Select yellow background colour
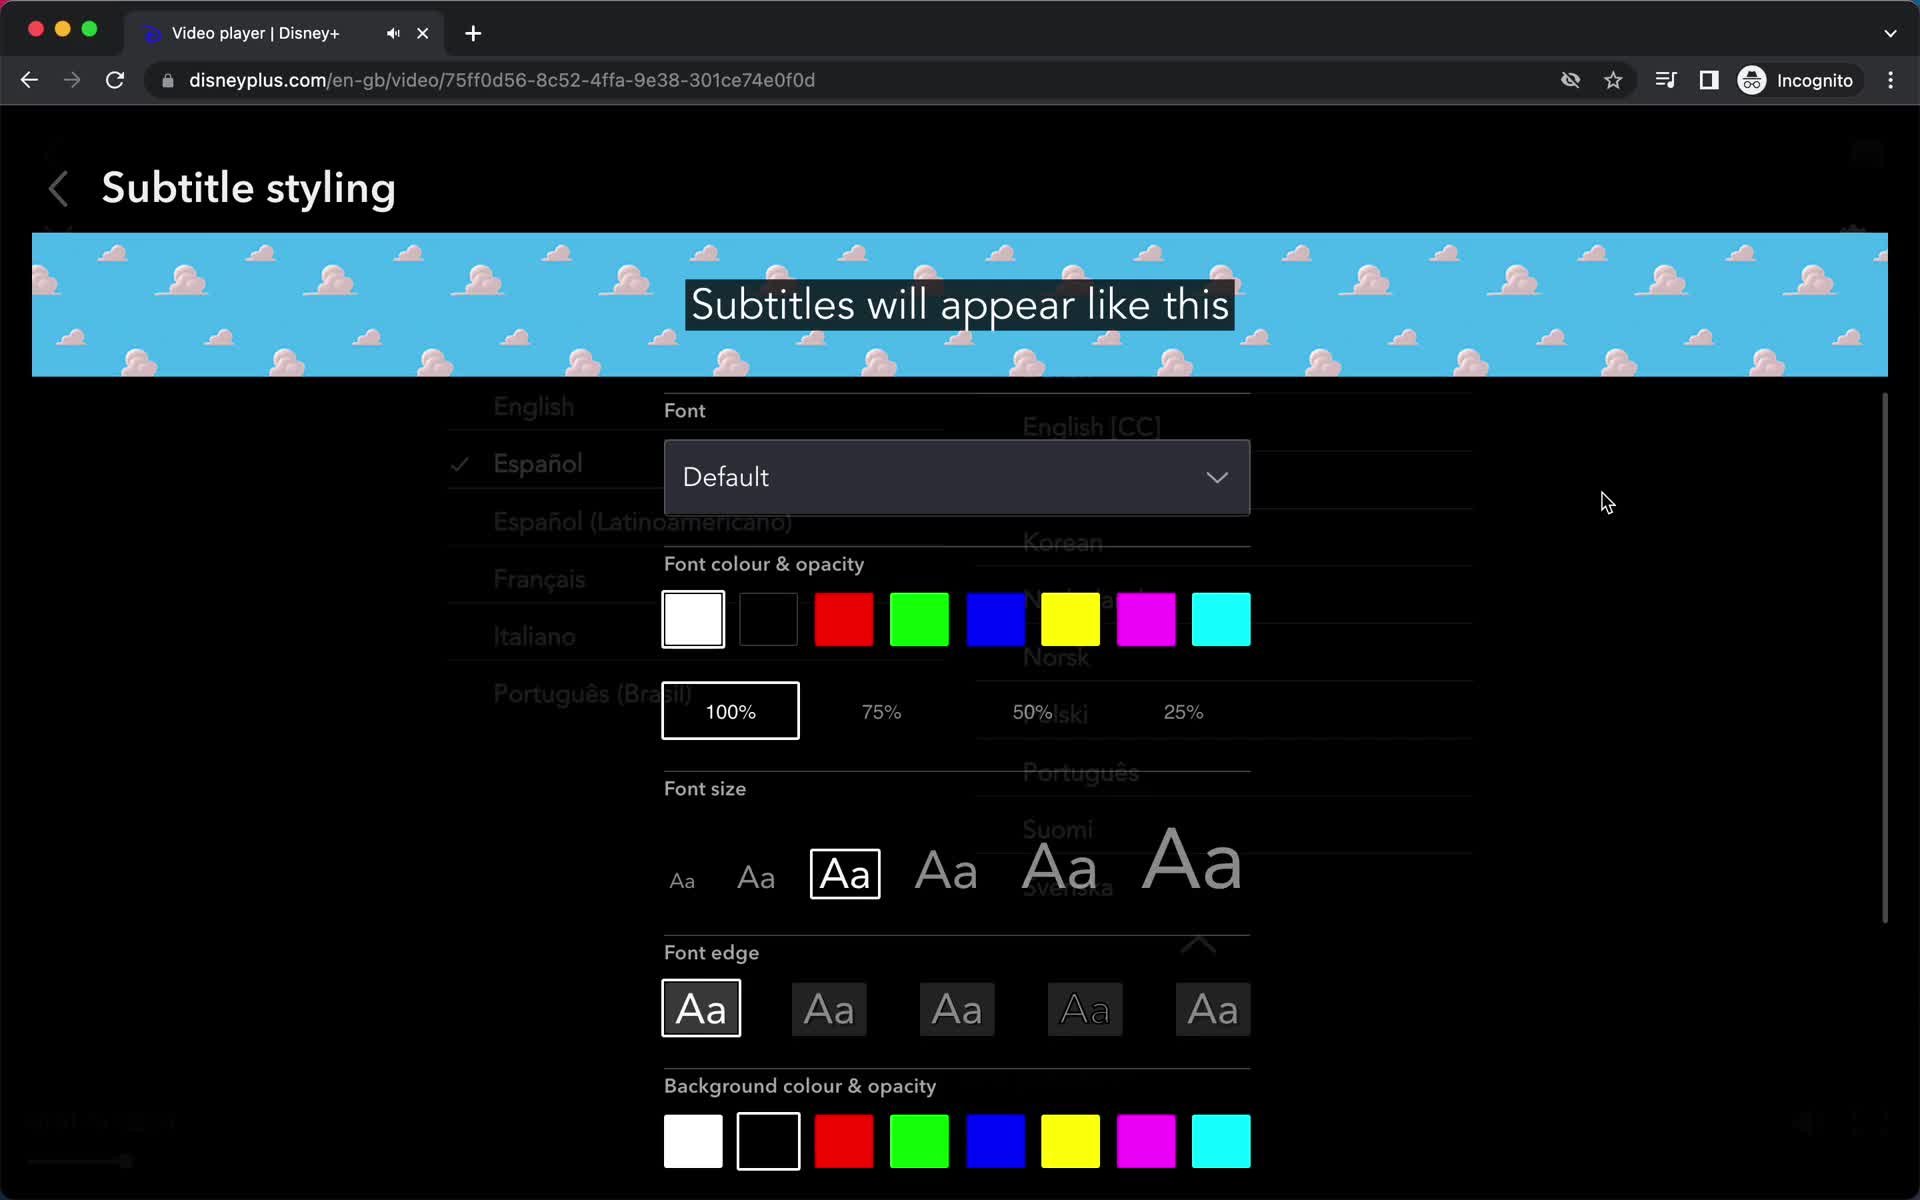1920x1200 pixels. tap(1070, 1141)
